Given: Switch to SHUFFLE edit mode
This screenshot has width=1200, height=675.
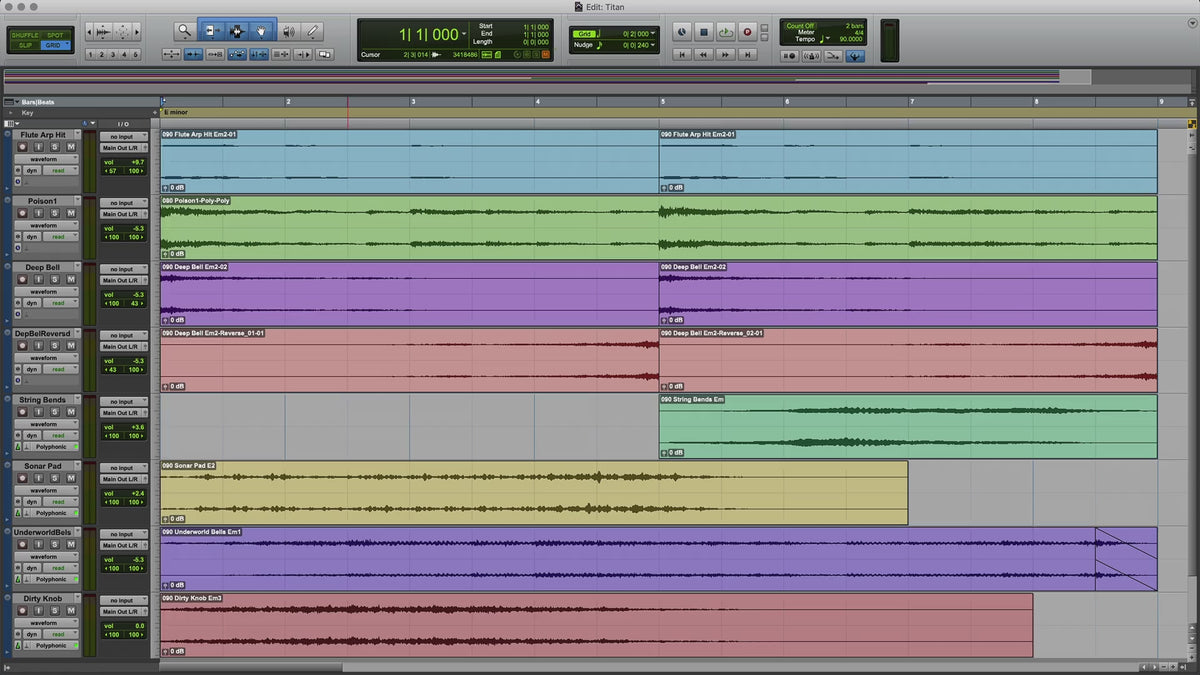Looking at the screenshot, I should [x=25, y=35].
